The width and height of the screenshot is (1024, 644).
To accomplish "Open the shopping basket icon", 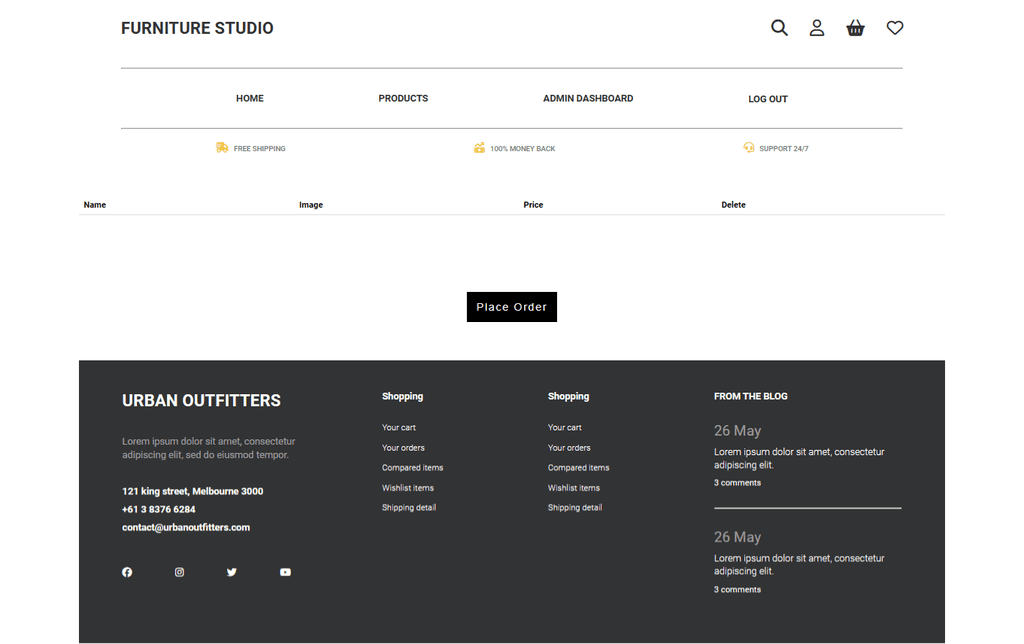I will (x=855, y=28).
